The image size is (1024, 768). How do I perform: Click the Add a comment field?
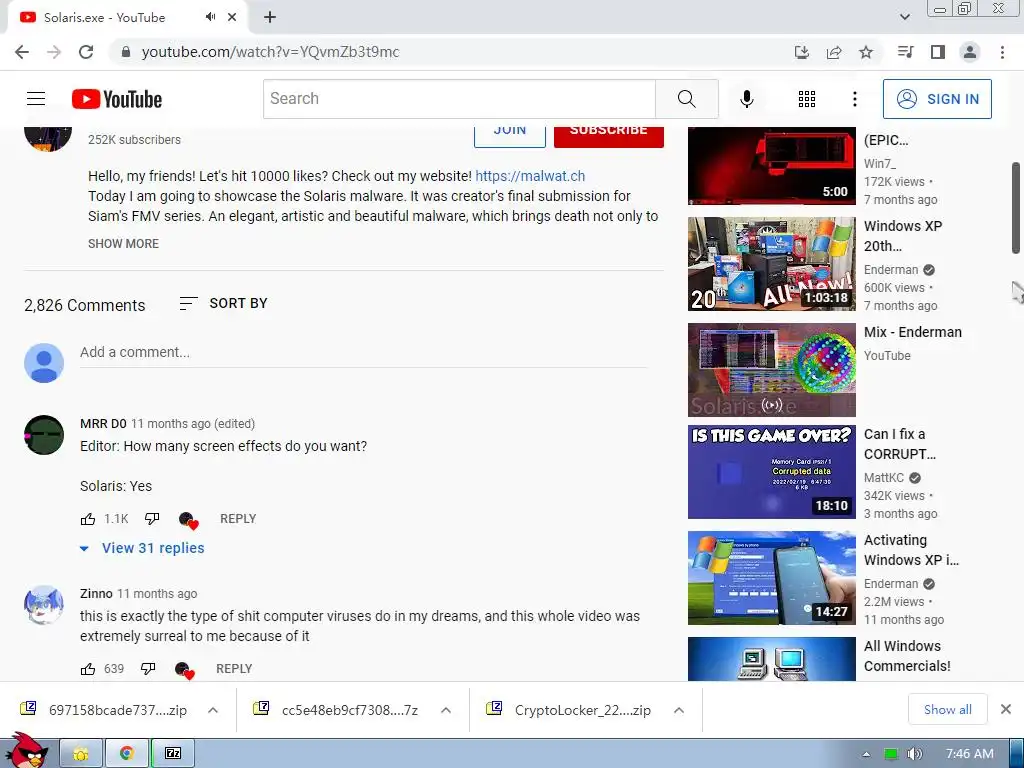[363, 353]
